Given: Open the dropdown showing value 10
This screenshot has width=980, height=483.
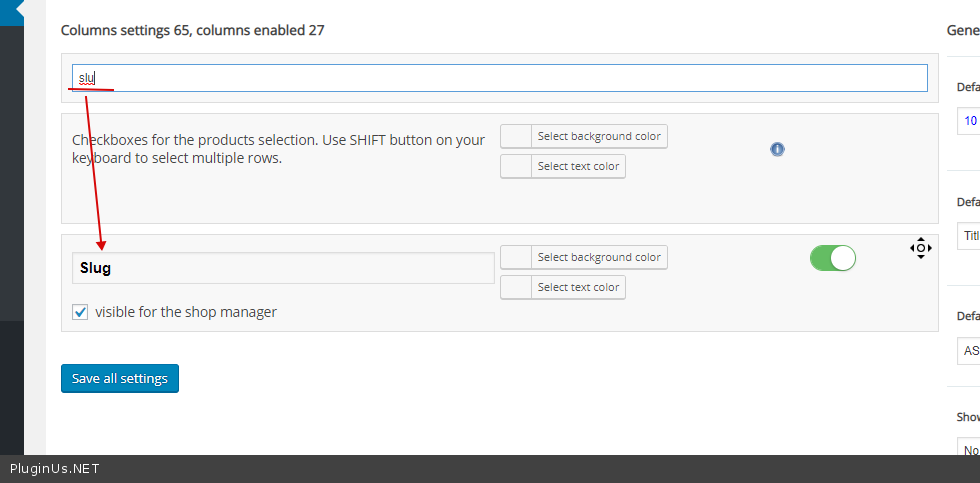Looking at the screenshot, I should pos(968,121).
